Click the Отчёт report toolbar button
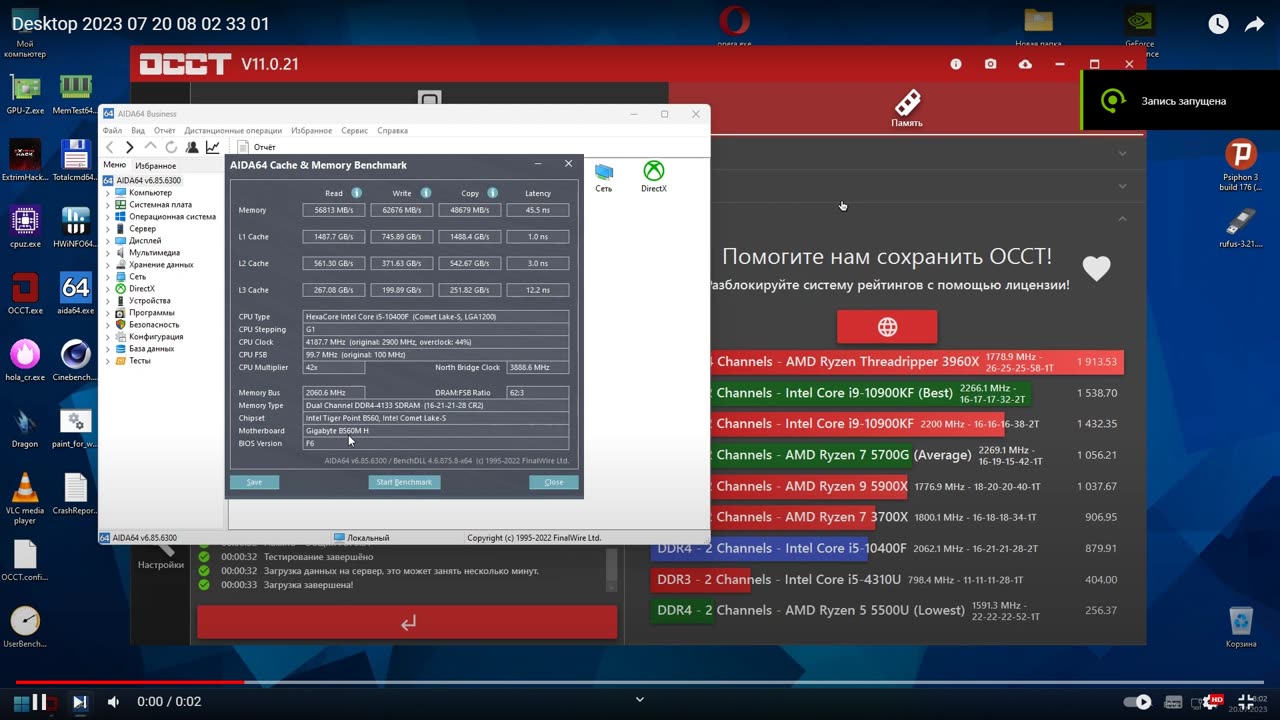The height and width of the screenshot is (720, 1280). coord(256,147)
